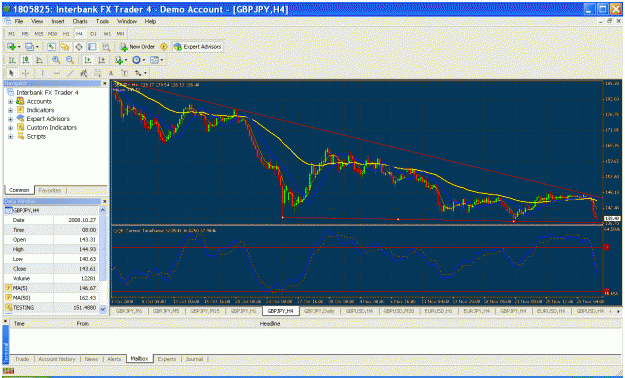Viewport: 625px width, 378px height.
Task: Open the GBPJPY,Daily chart tab
Action: [x=319, y=311]
